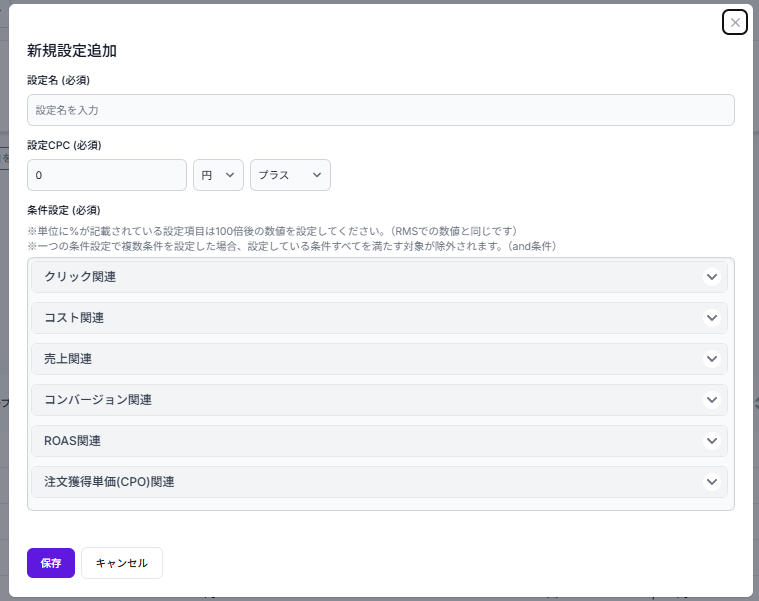Image resolution: width=759 pixels, height=601 pixels.
Task: Click the 設定CPC numeric input showing 0
Action: coord(107,175)
